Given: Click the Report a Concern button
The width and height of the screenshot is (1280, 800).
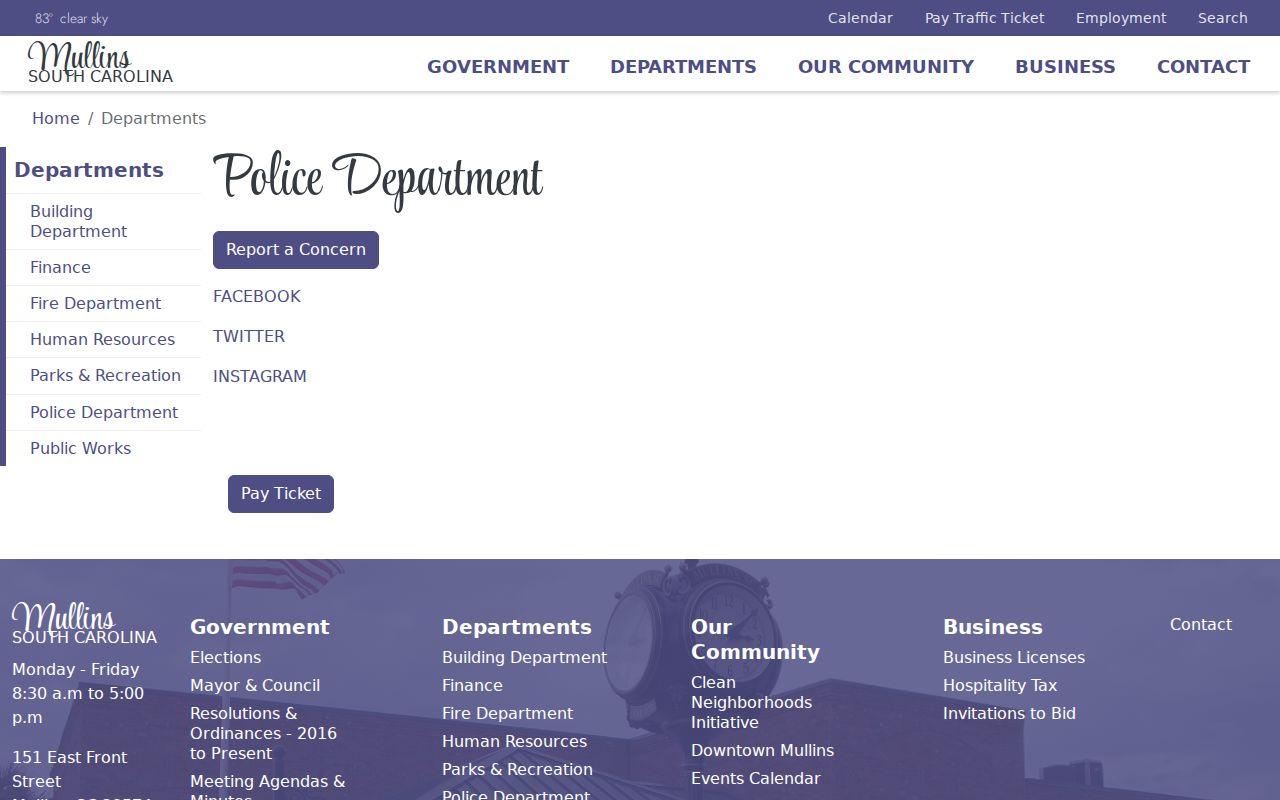Looking at the screenshot, I should pos(296,250).
